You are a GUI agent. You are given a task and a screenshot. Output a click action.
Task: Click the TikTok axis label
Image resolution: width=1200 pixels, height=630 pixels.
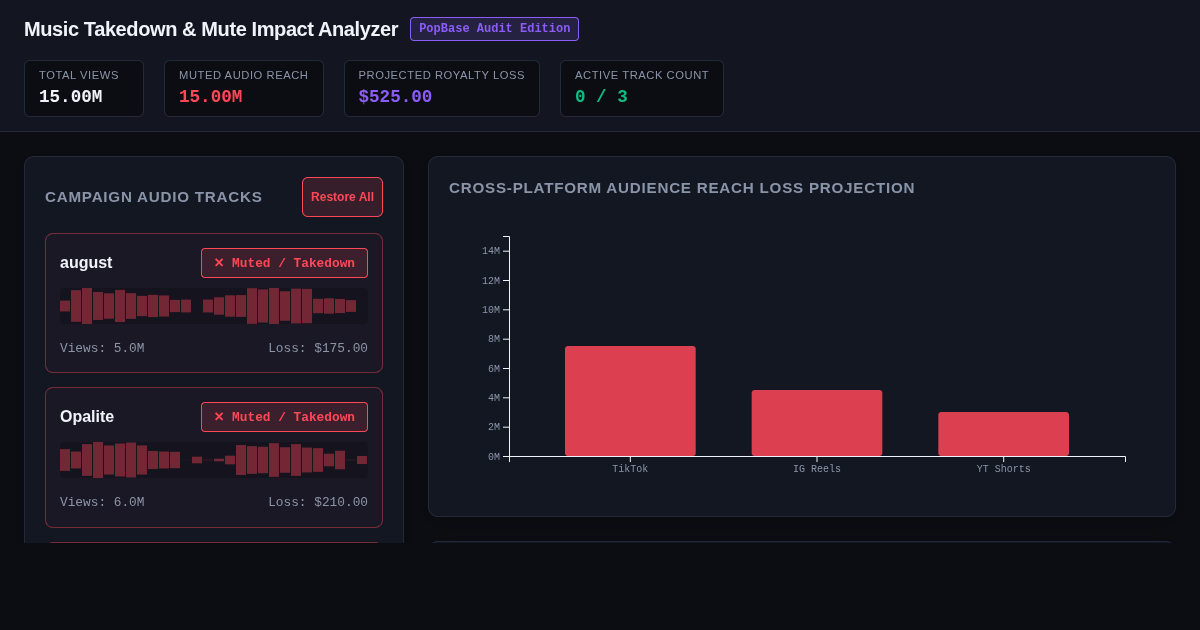pyautogui.click(x=630, y=469)
